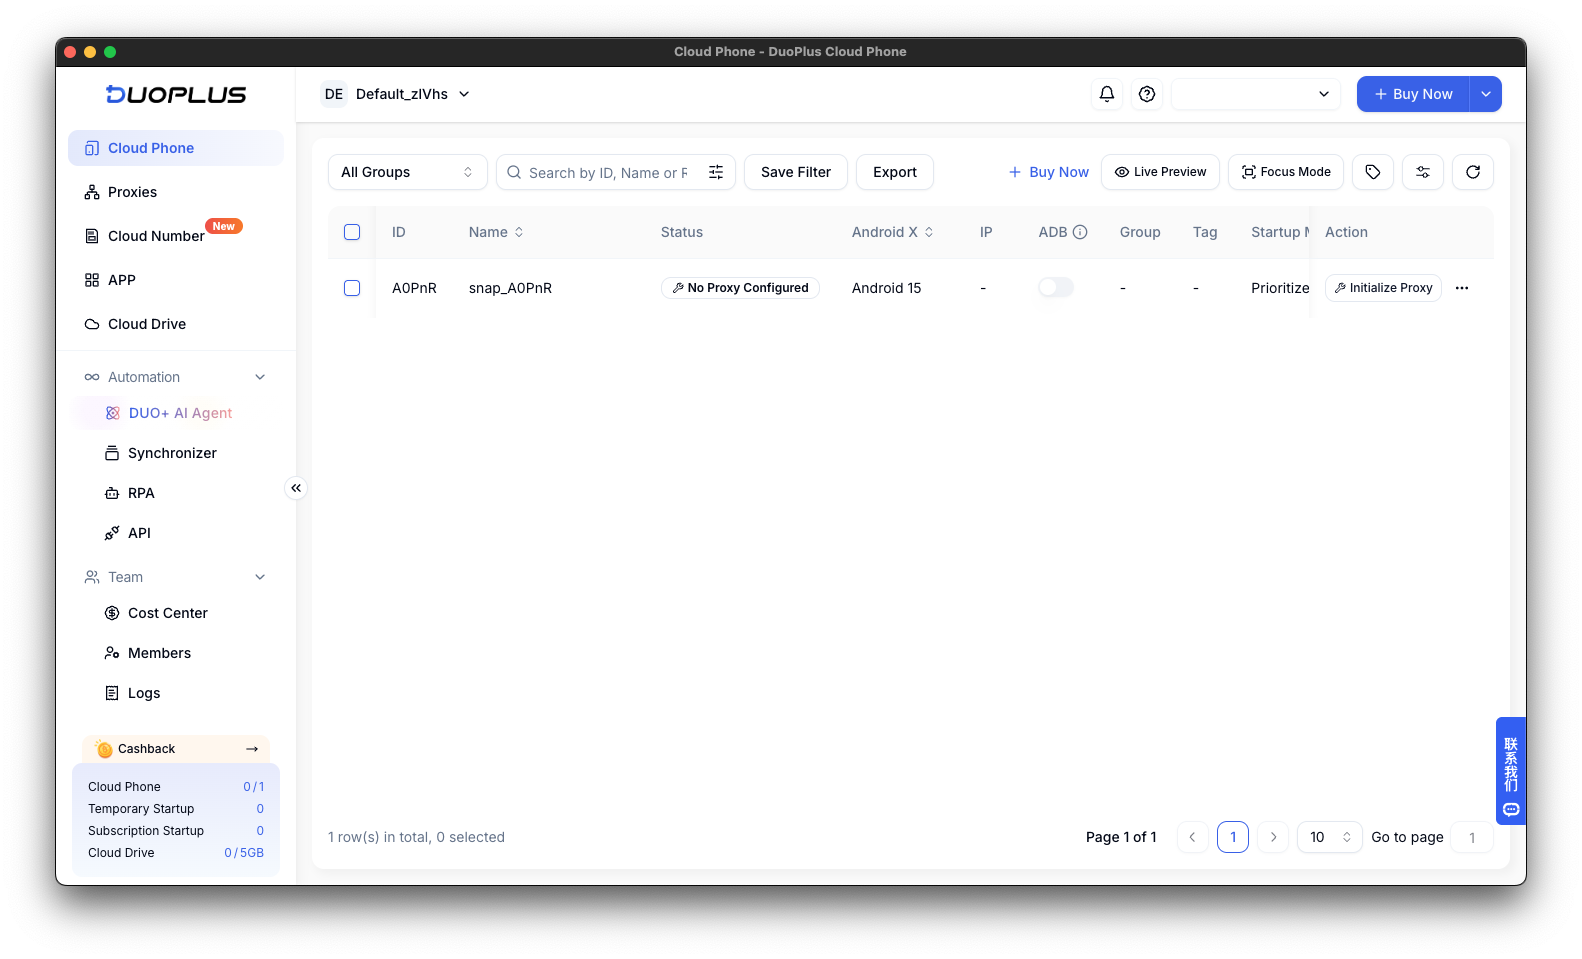Screen dimensions: 1582x959
Task: Expand the Default_zlVhs workspace dropdown
Action: 464,94
